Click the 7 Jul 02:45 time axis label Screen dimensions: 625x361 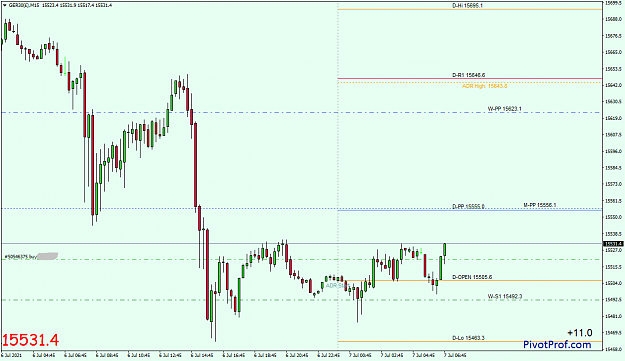click(x=392, y=355)
